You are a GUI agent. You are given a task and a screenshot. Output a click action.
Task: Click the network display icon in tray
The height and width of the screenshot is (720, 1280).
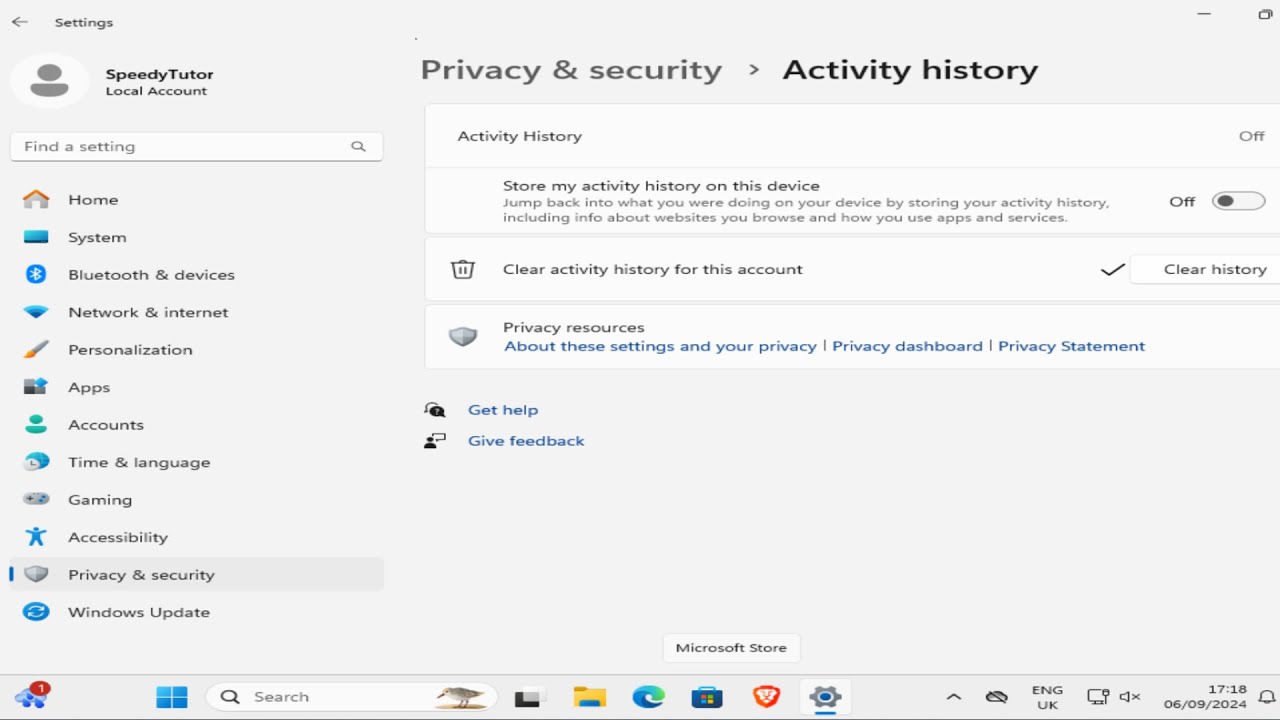pos(1098,697)
